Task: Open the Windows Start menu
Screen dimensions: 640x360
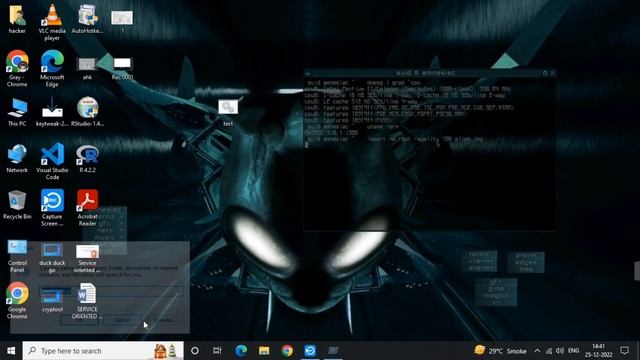Action: 11,351
